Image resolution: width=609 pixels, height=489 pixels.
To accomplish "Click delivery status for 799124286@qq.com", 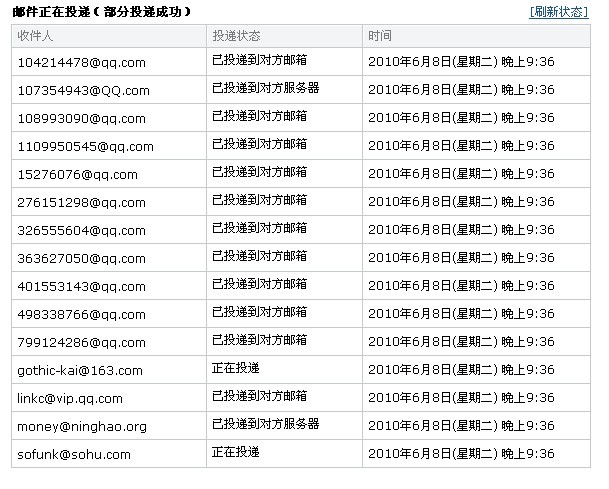I will 259,340.
